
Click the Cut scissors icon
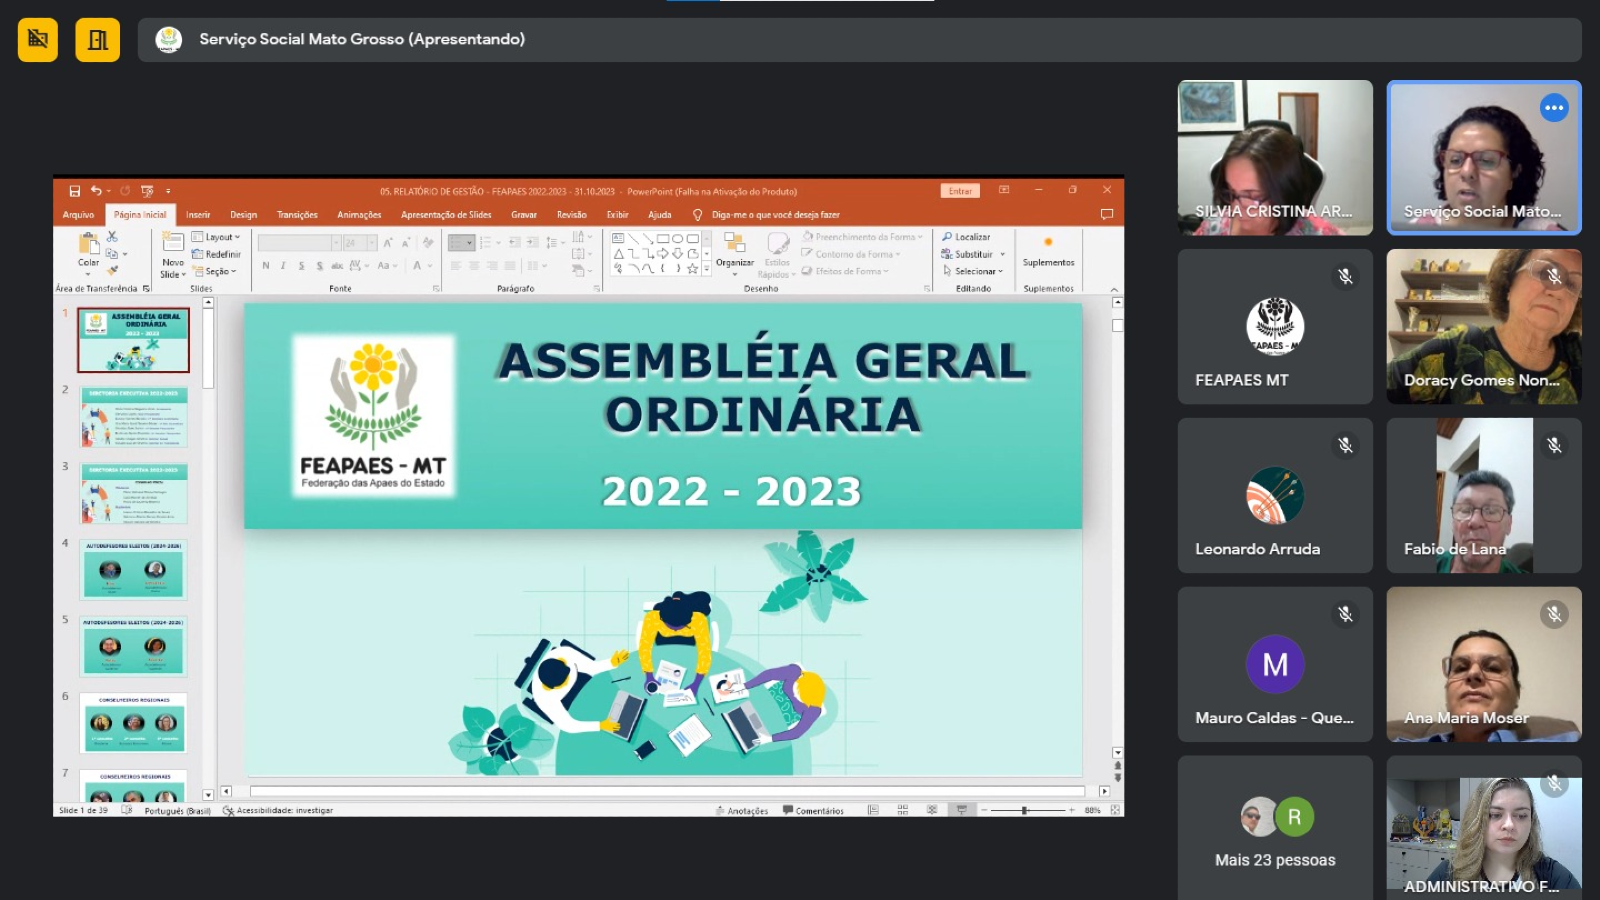[x=112, y=237]
